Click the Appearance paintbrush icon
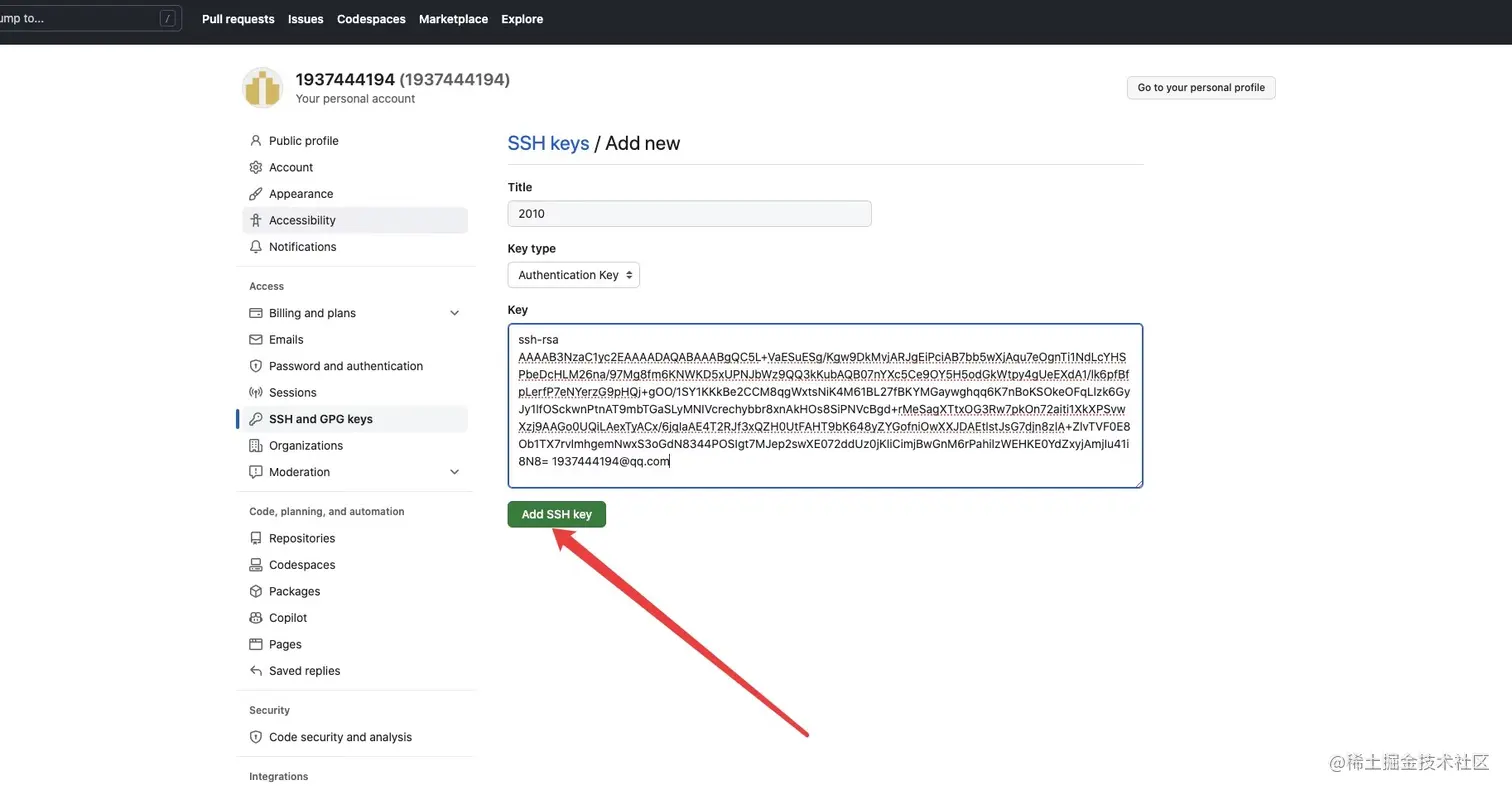This screenshot has width=1512, height=795. point(256,194)
